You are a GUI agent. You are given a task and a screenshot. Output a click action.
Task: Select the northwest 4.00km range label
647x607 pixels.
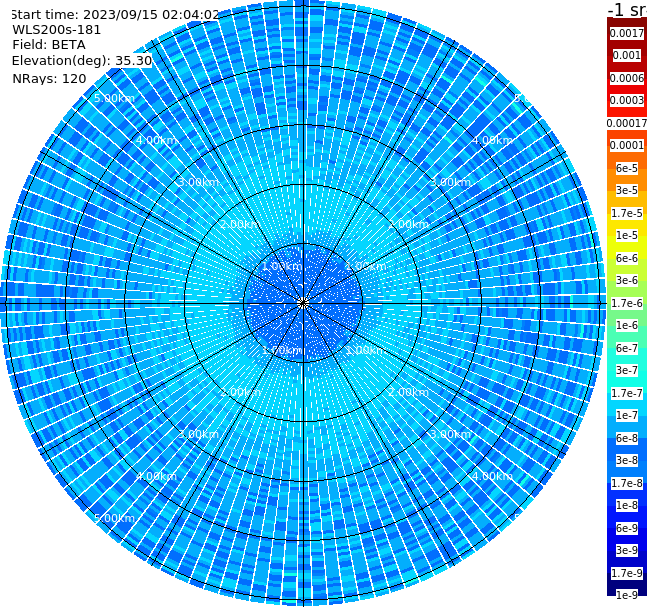[156, 140]
